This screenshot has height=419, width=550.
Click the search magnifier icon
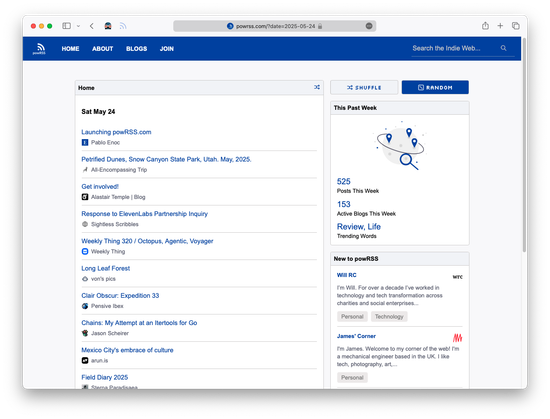pos(503,48)
